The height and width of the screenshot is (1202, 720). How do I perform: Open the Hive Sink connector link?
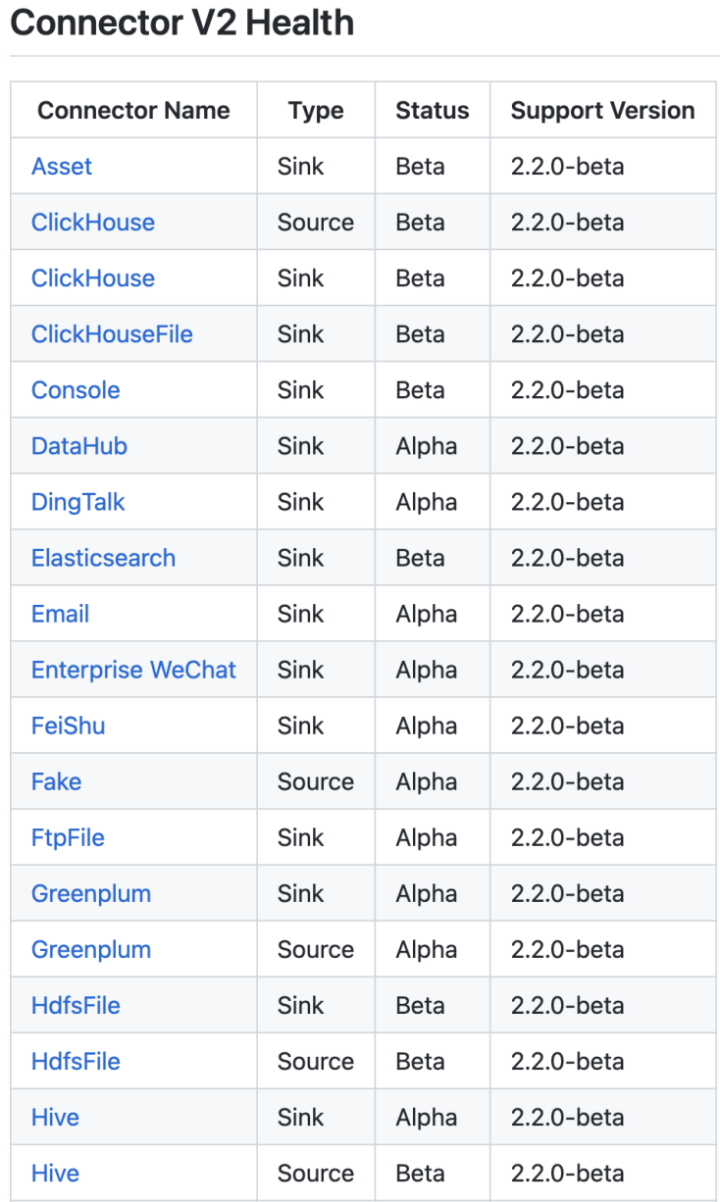point(55,1118)
